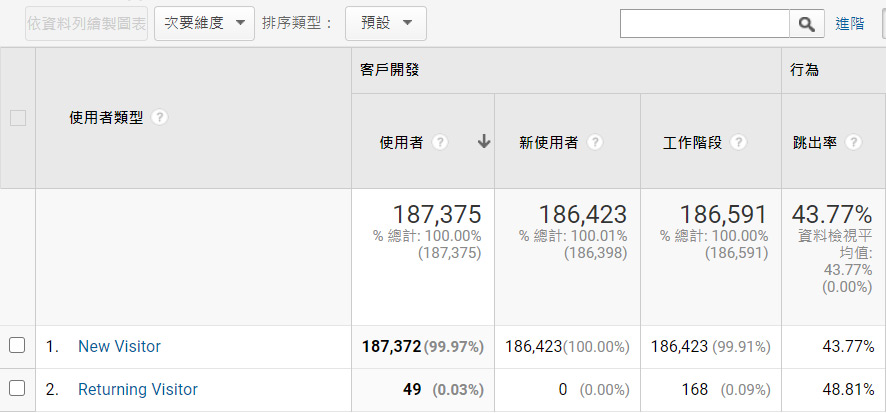Click the 進階 advanced filter link
This screenshot has width=886, height=413.
pos(849,24)
